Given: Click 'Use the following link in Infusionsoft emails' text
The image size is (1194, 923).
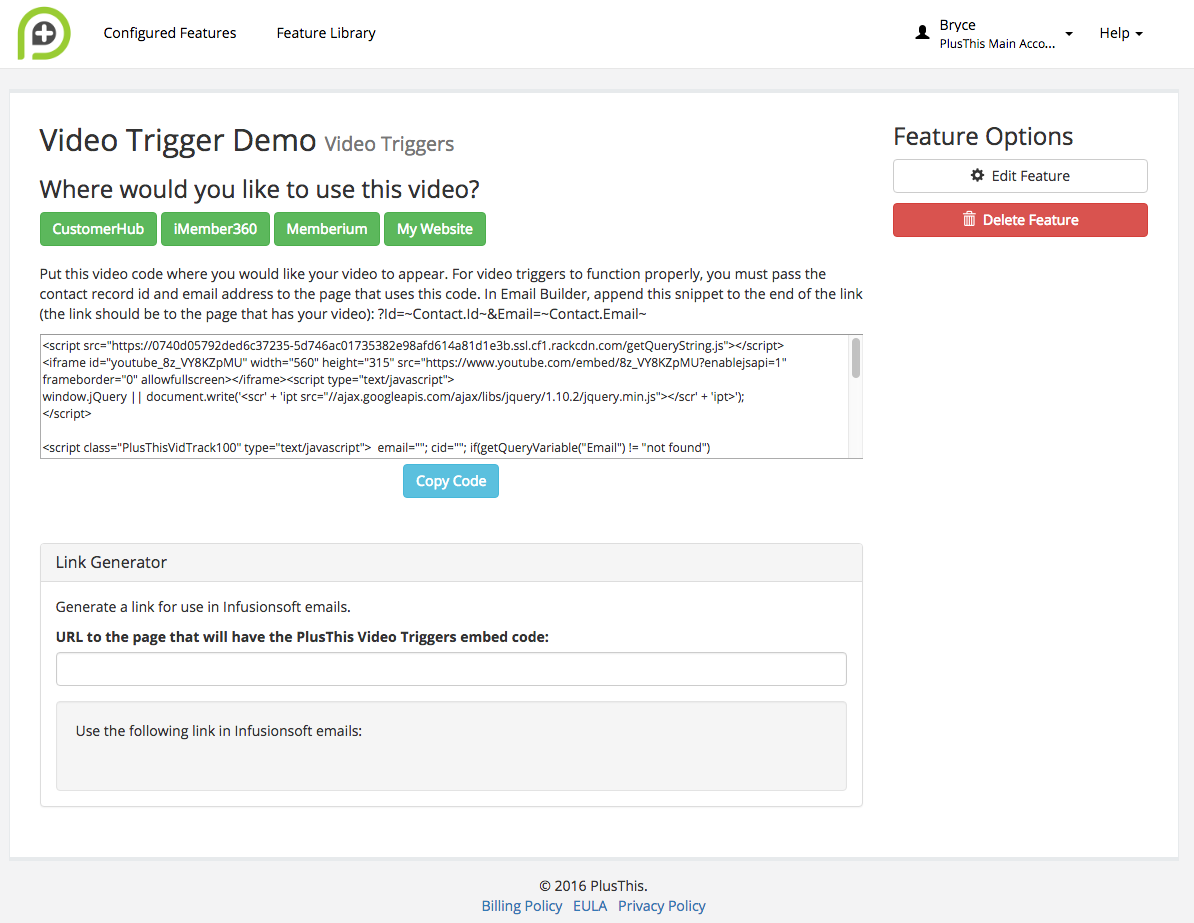Looking at the screenshot, I should tap(219, 731).
